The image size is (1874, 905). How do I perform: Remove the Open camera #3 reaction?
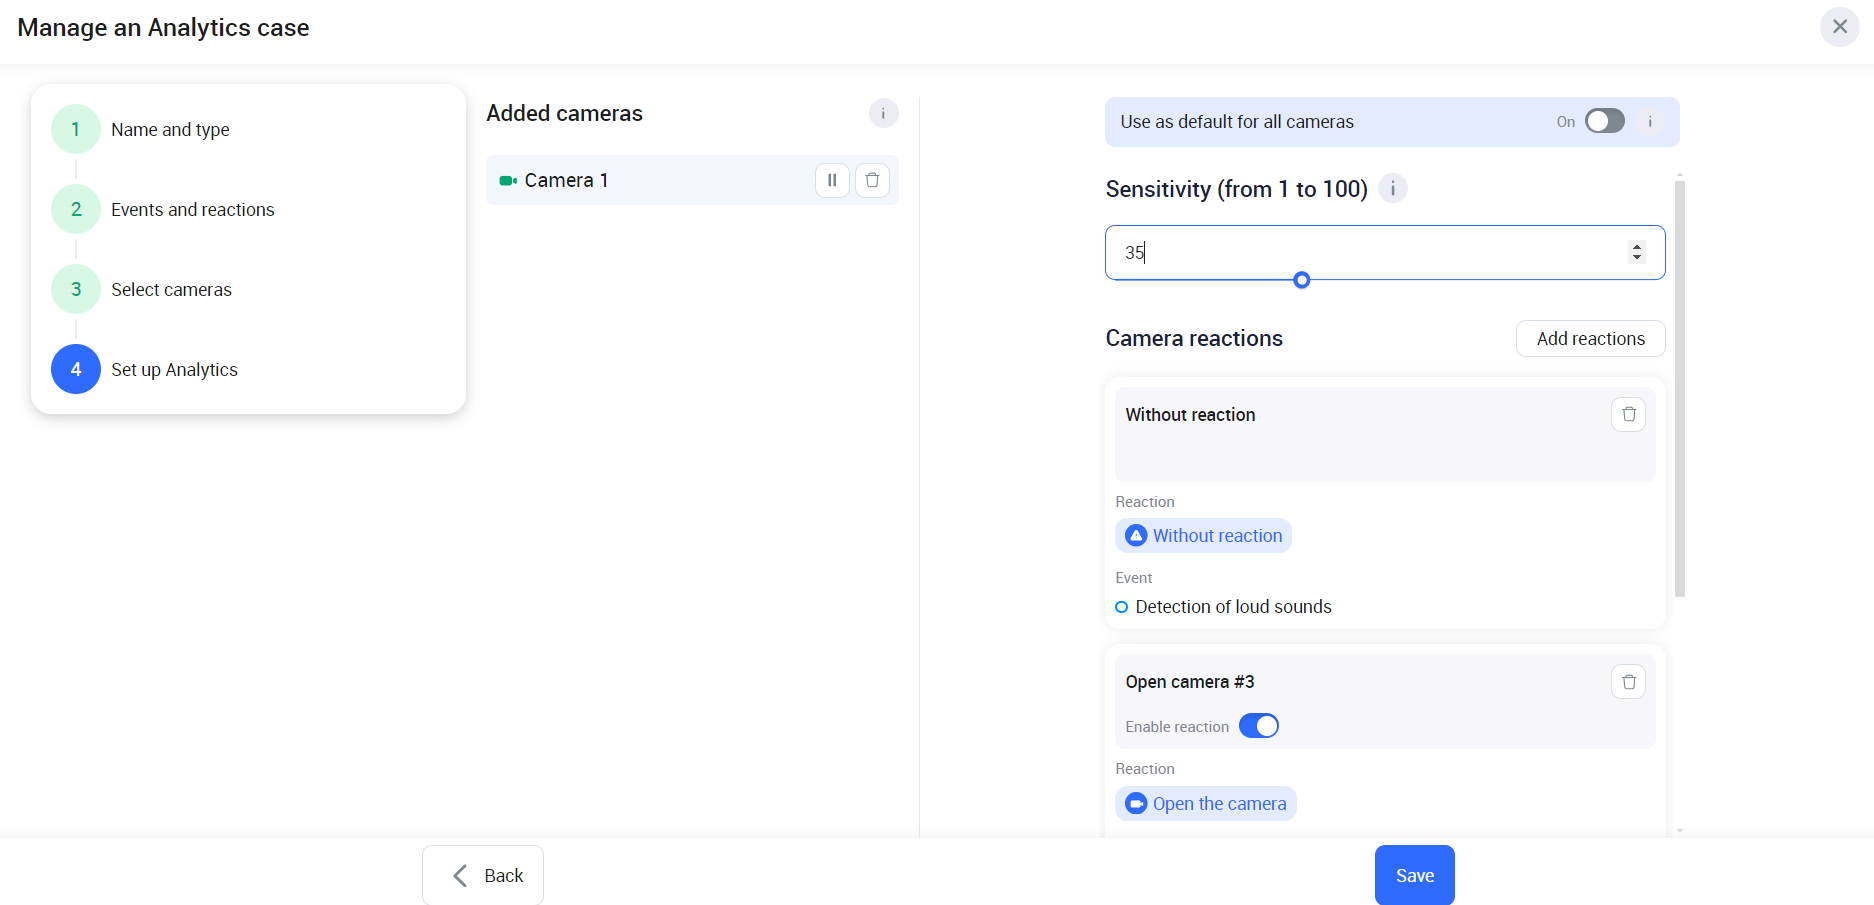click(x=1628, y=682)
